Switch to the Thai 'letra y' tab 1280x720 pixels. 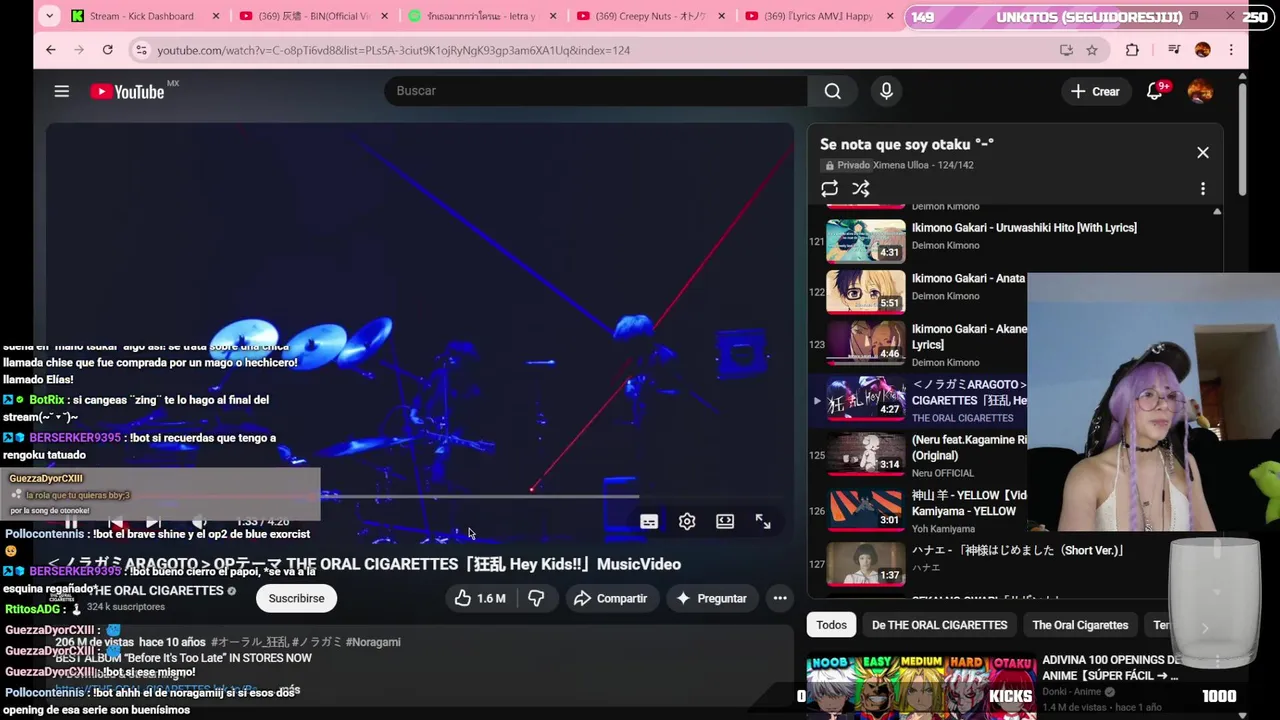tap(482, 16)
